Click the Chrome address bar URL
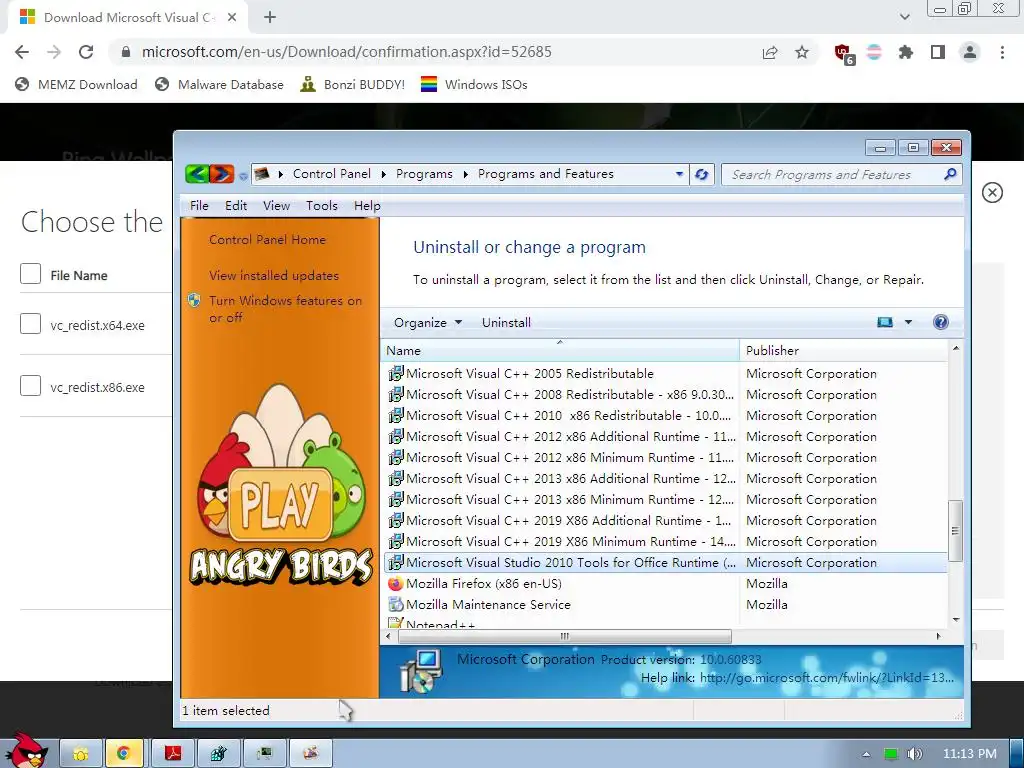The image size is (1024, 768). [347, 52]
